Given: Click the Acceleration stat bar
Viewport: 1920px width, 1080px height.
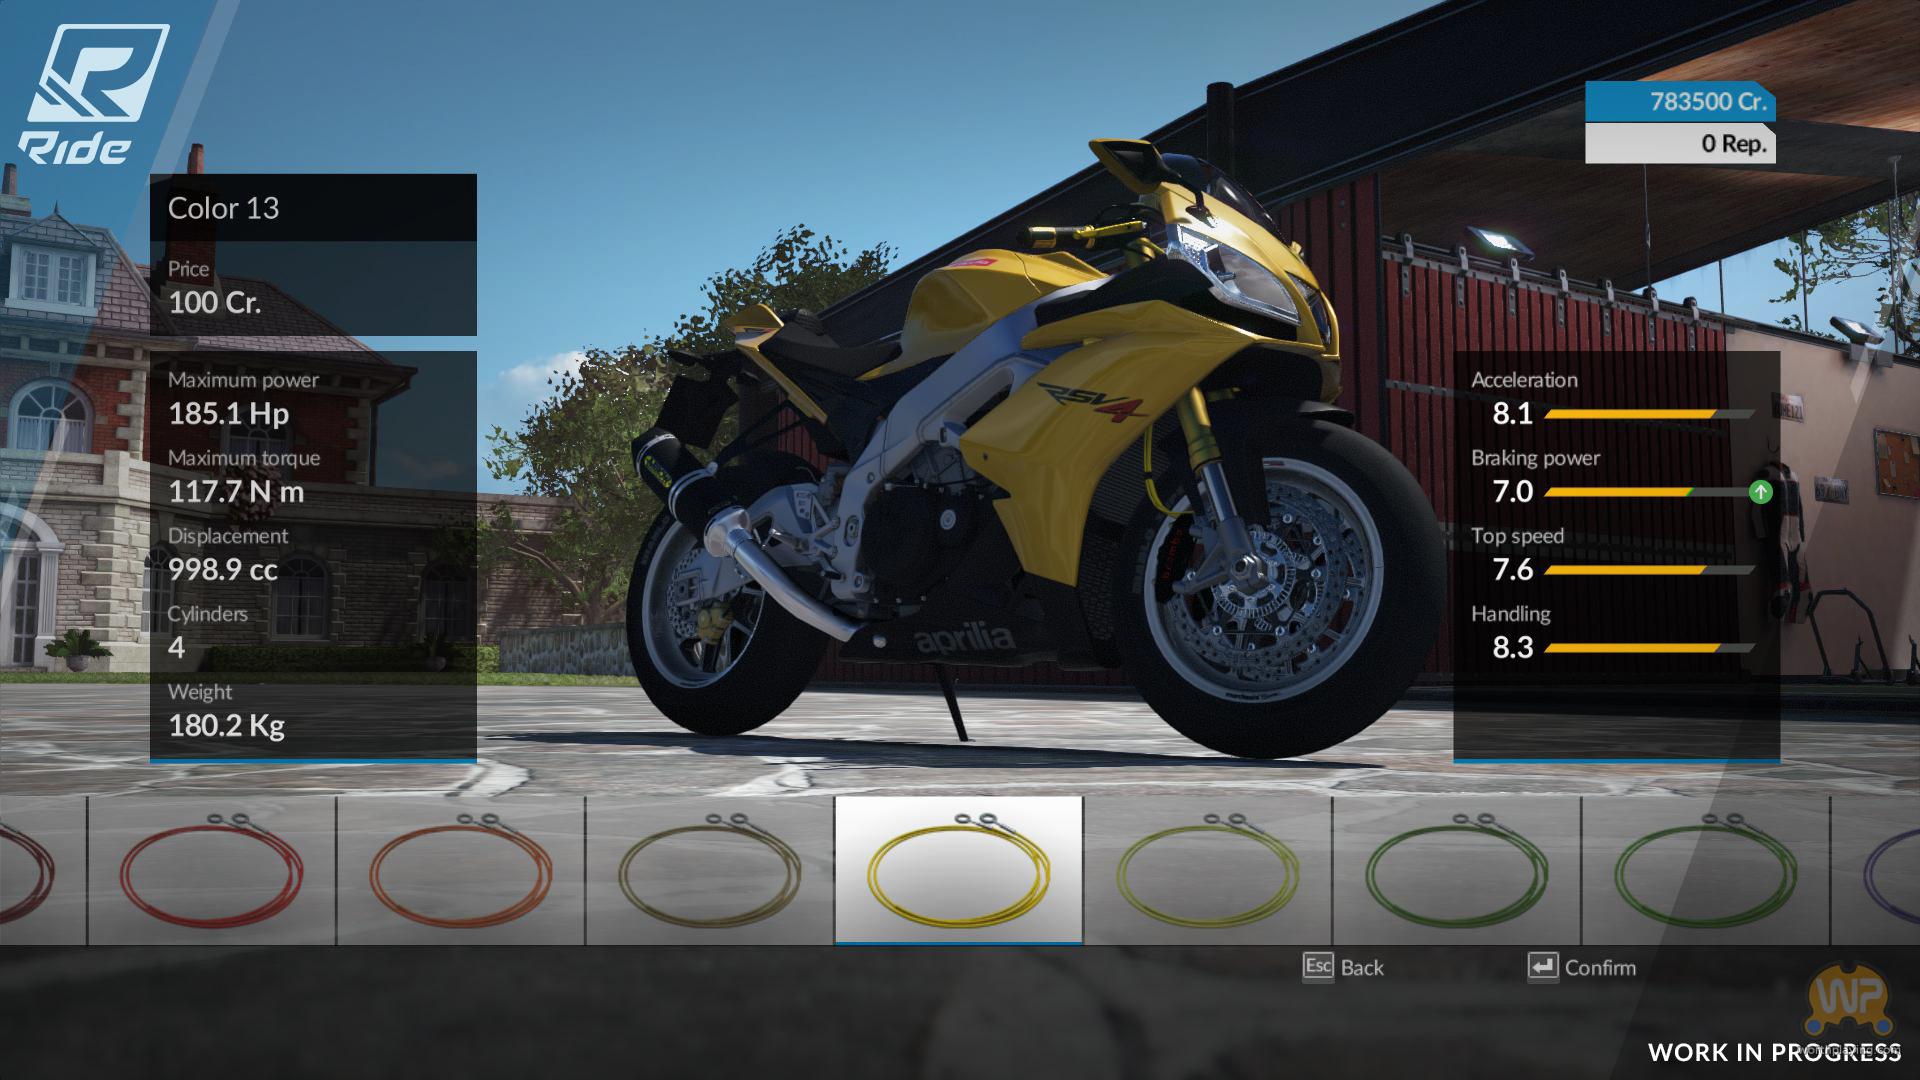Looking at the screenshot, I should tap(1648, 414).
